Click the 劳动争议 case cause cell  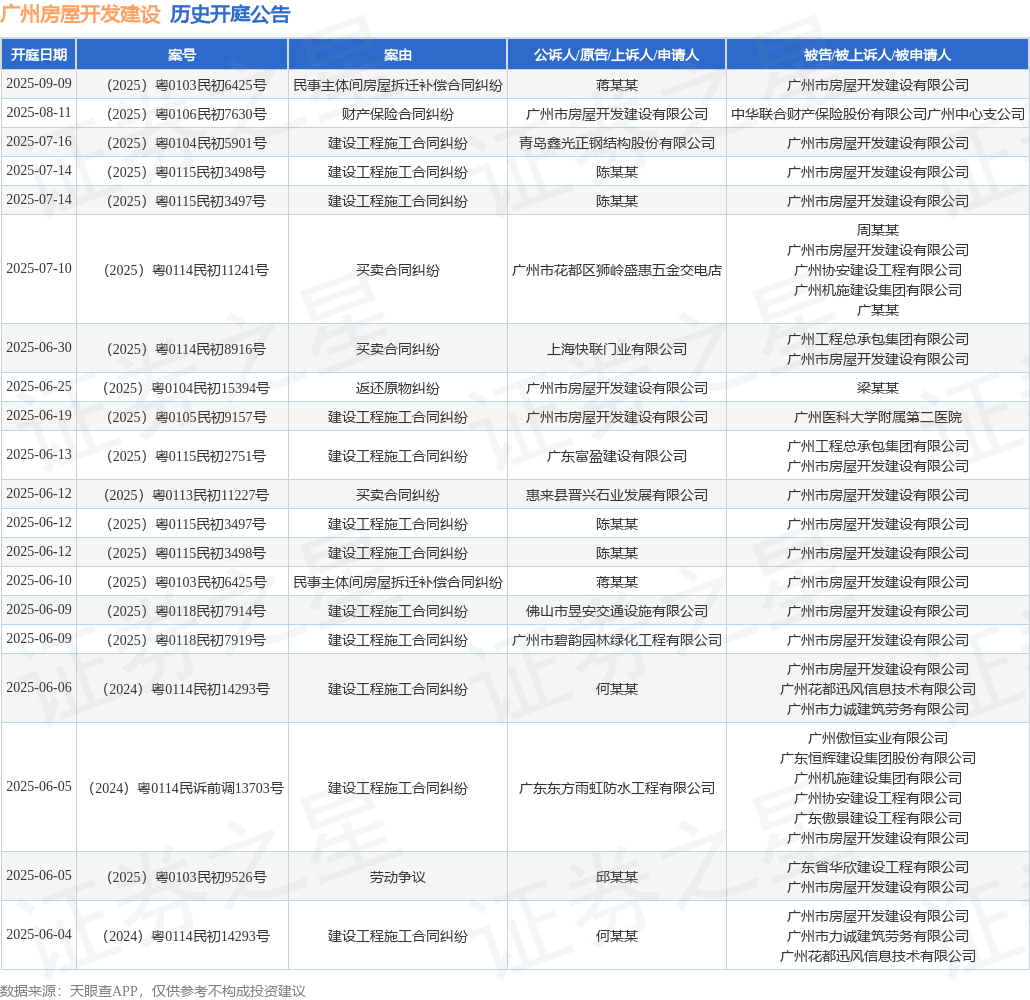tap(398, 877)
